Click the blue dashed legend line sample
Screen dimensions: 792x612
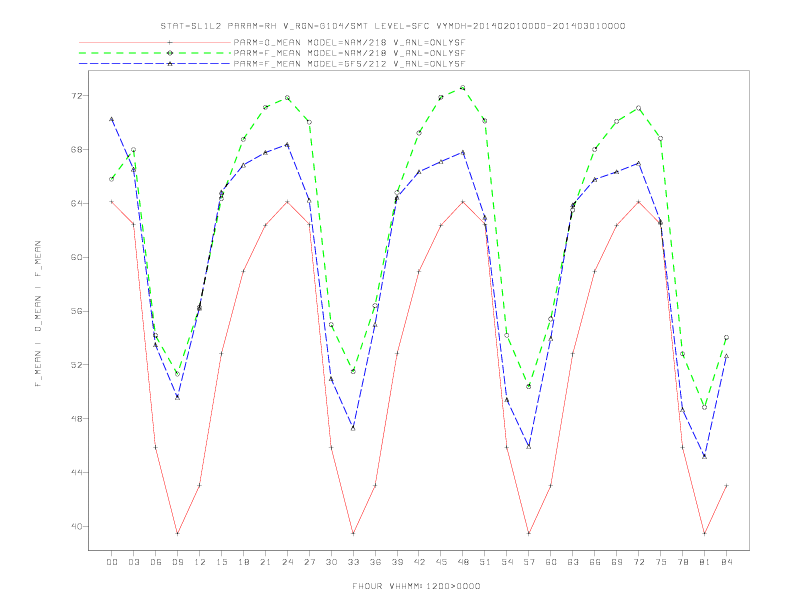(x=155, y=64)
